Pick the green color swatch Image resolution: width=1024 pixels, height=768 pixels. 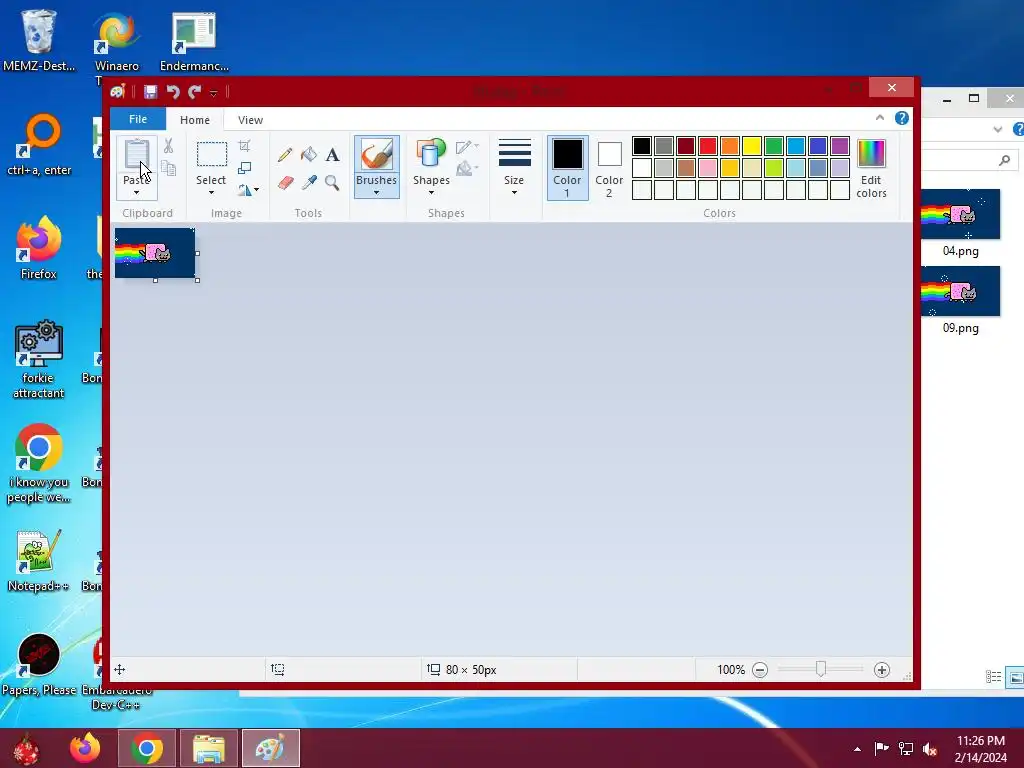774,146
